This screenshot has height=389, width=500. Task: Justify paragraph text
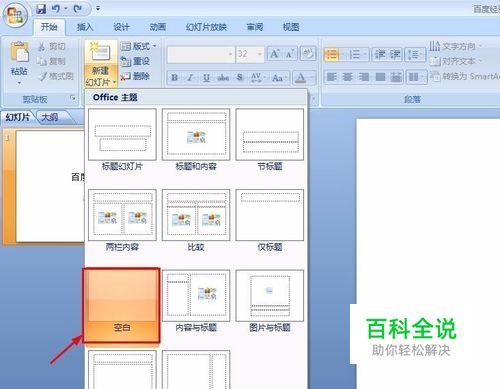coord(380,77)
